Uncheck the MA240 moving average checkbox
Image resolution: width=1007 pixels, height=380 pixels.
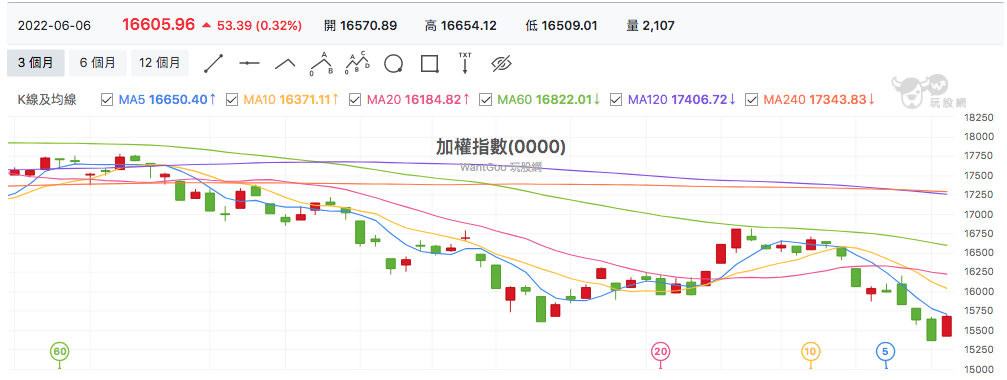coord(751,99)
